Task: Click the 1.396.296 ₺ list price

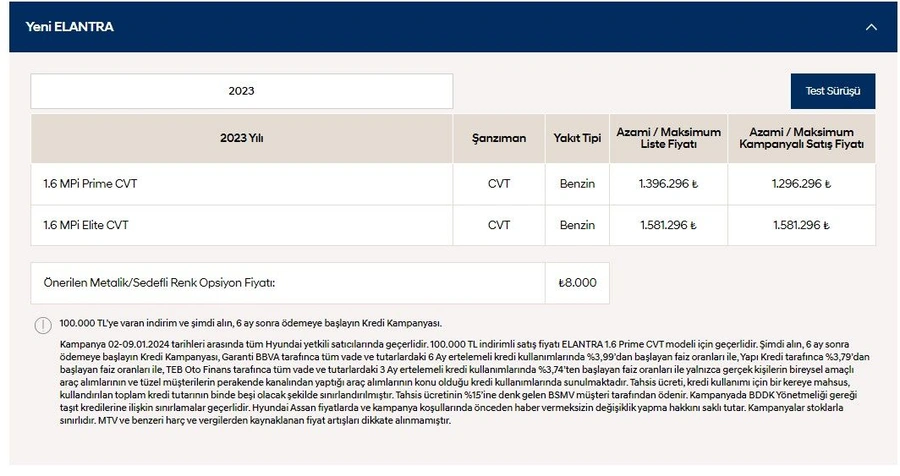Action: [x=668, y=184]
